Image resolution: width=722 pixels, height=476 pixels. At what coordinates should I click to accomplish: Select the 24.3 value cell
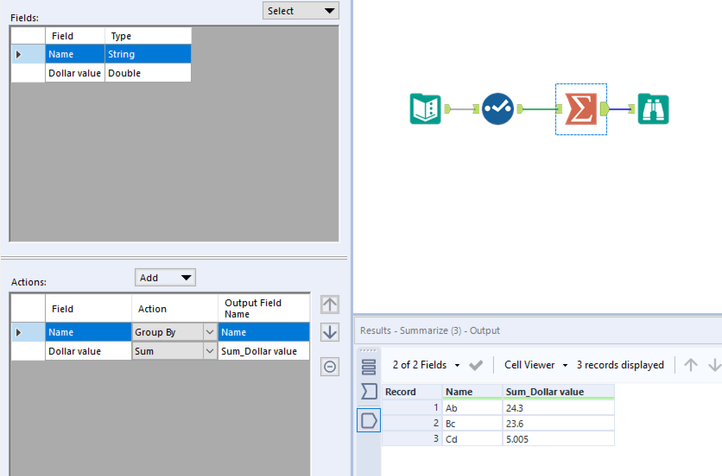click(x=558, y=408)
